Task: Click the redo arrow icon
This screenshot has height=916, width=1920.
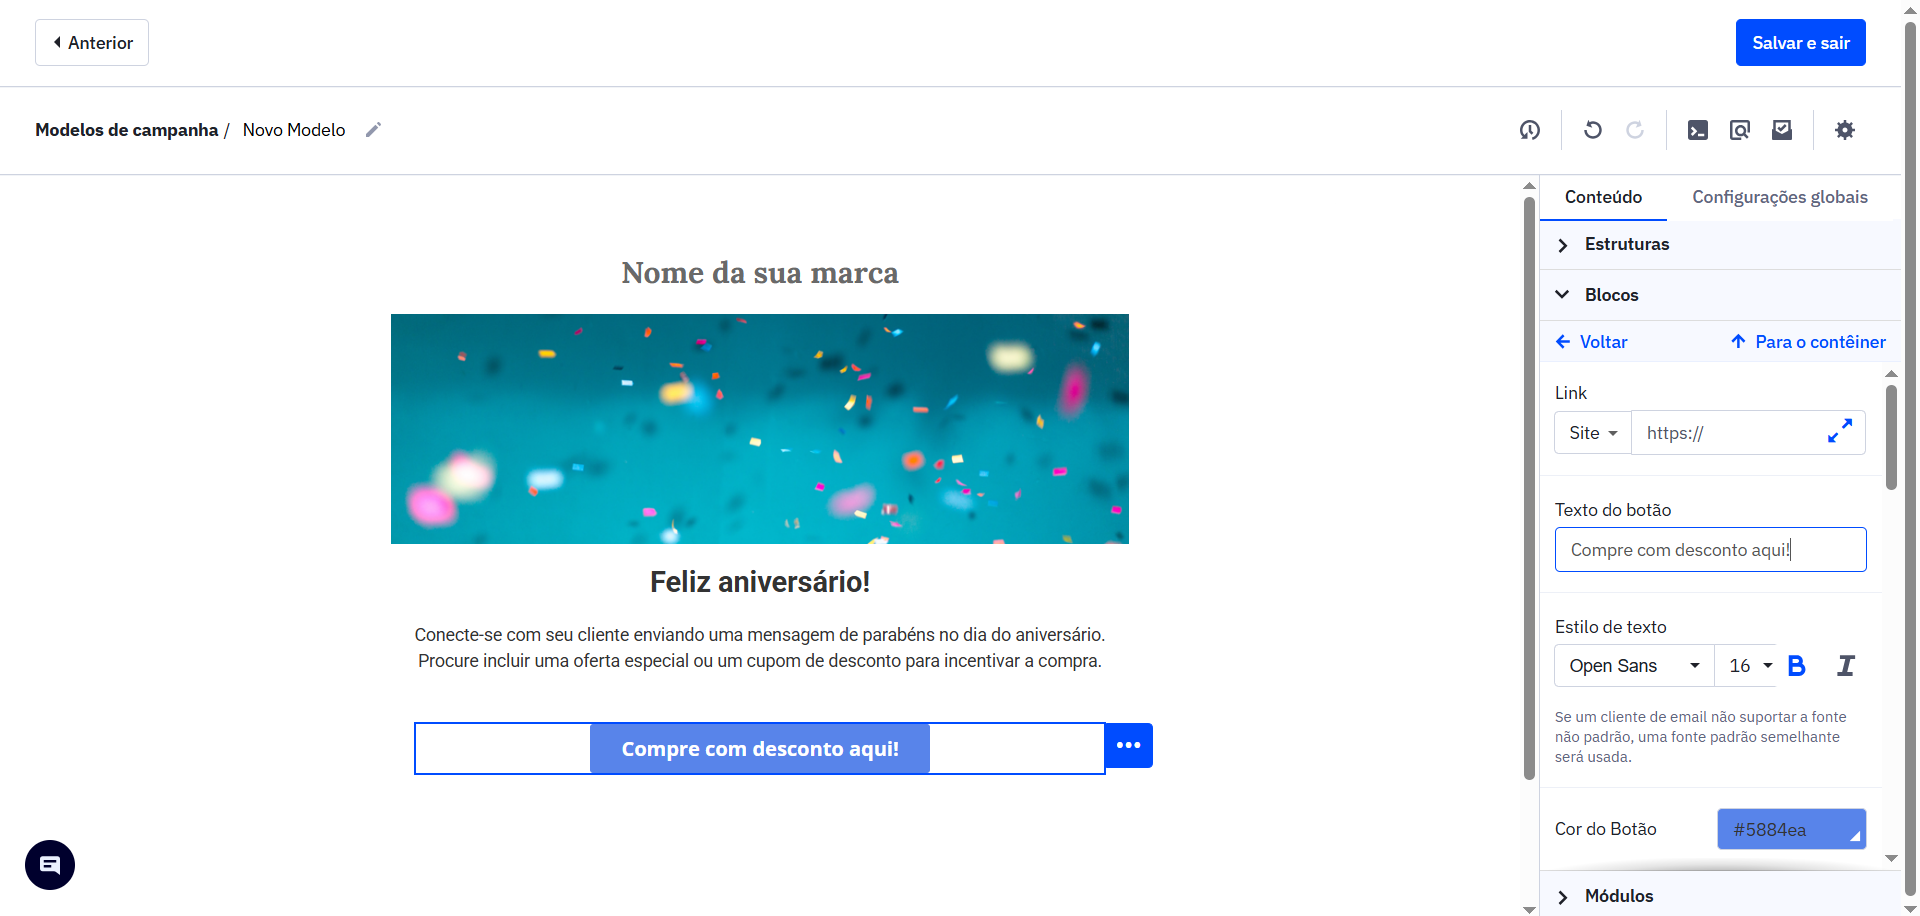Action: click(1636, 130)
